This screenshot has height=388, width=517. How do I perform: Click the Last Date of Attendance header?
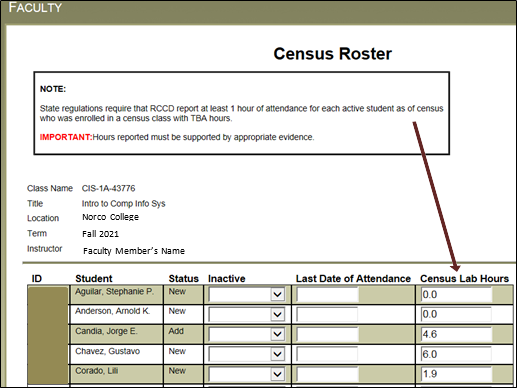(353, 278)
